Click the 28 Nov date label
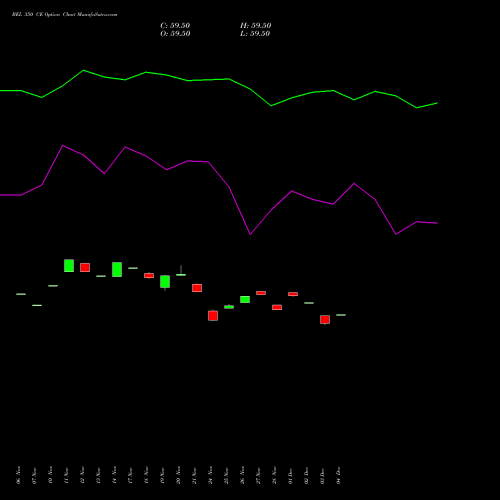Screen dimensions: 500x500 274,475
